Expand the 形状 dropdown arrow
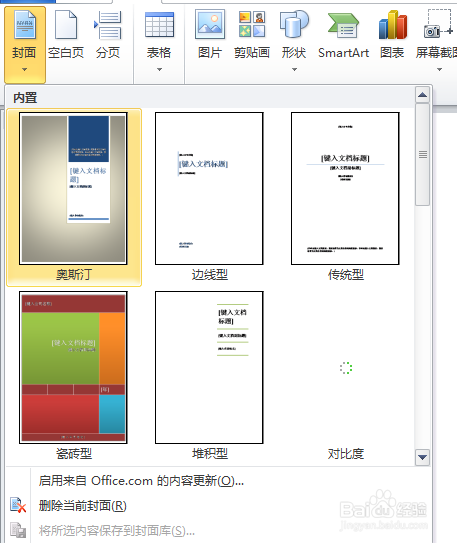457x543 pixels. point(294,70)
